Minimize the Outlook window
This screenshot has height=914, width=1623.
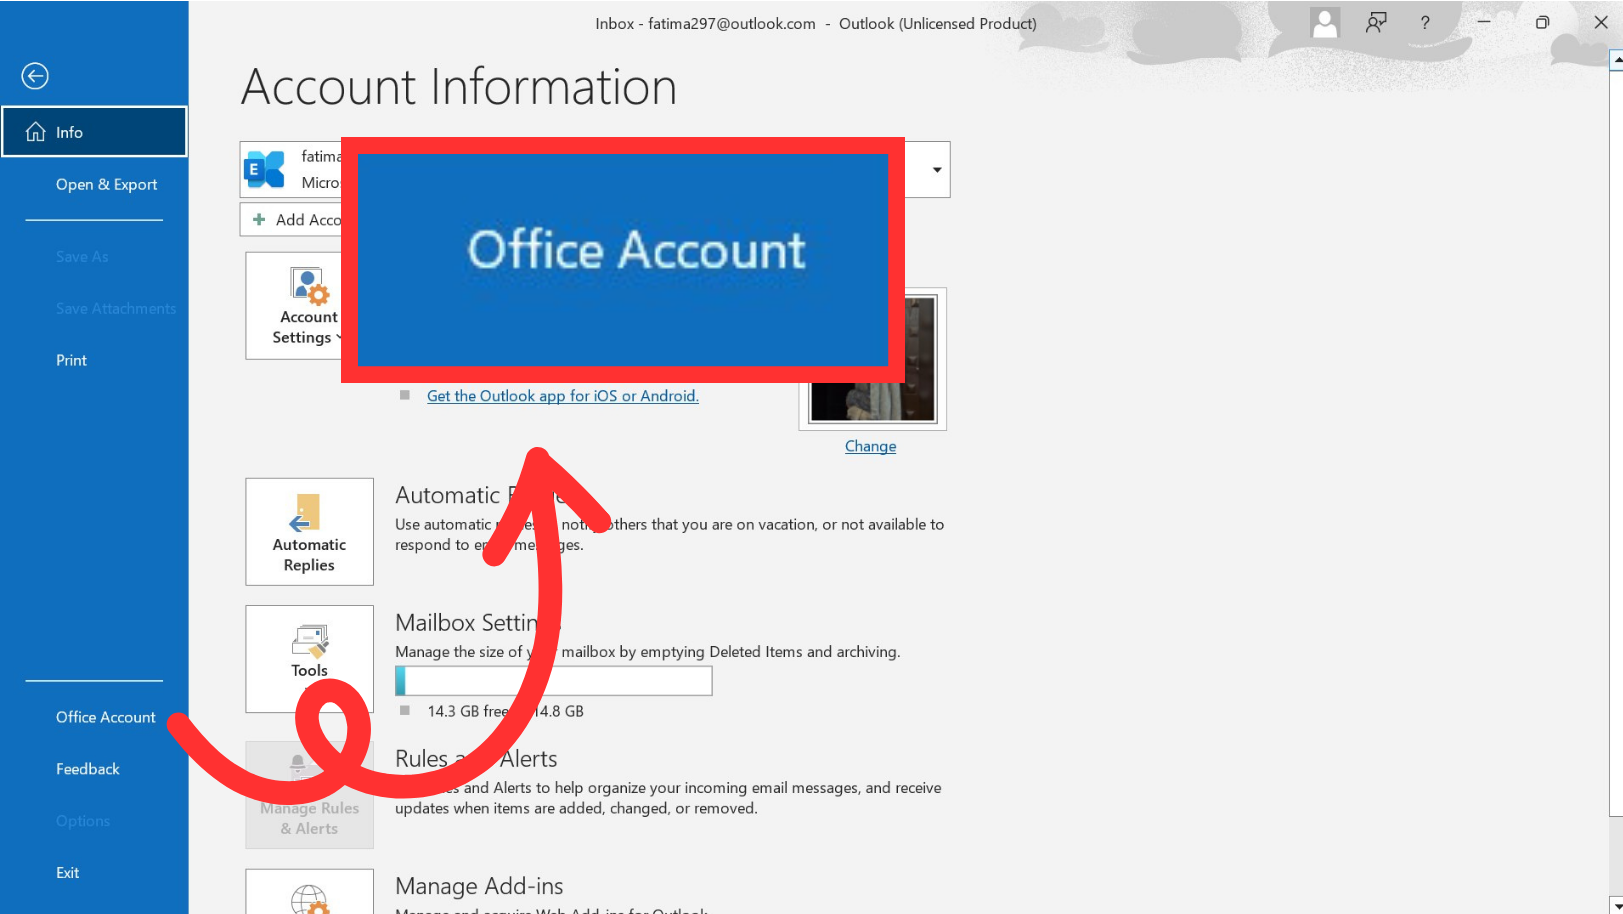point(1484,23)
